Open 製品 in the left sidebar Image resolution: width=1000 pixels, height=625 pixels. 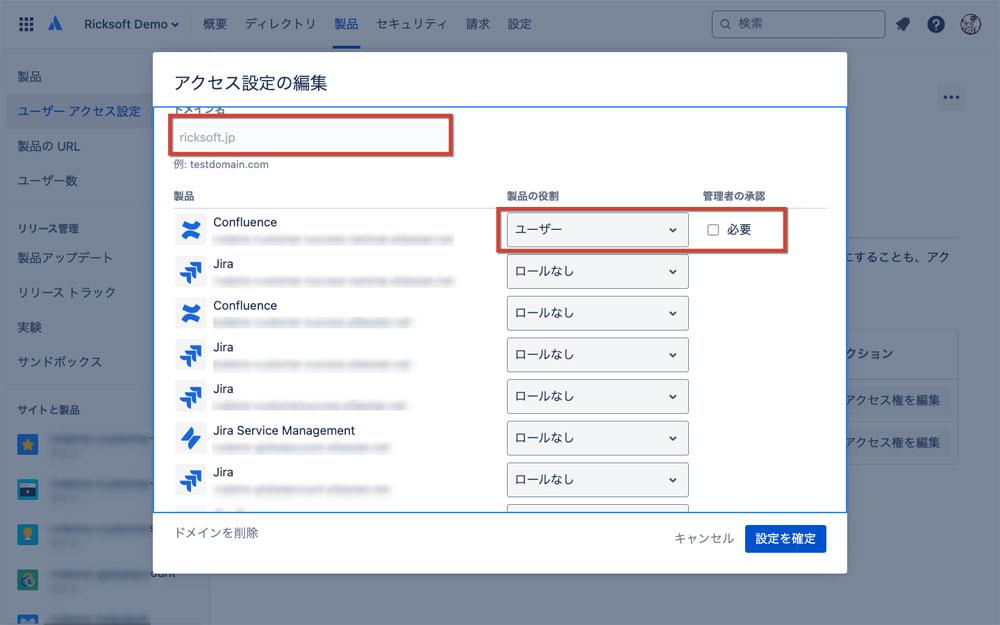coord(29,77)
